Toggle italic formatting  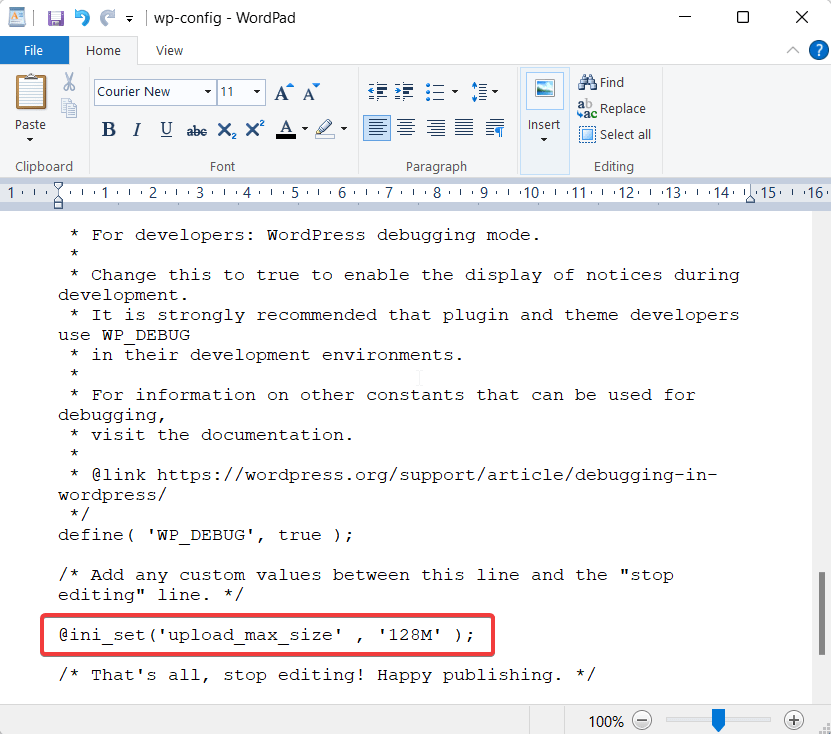coord(137,129)
